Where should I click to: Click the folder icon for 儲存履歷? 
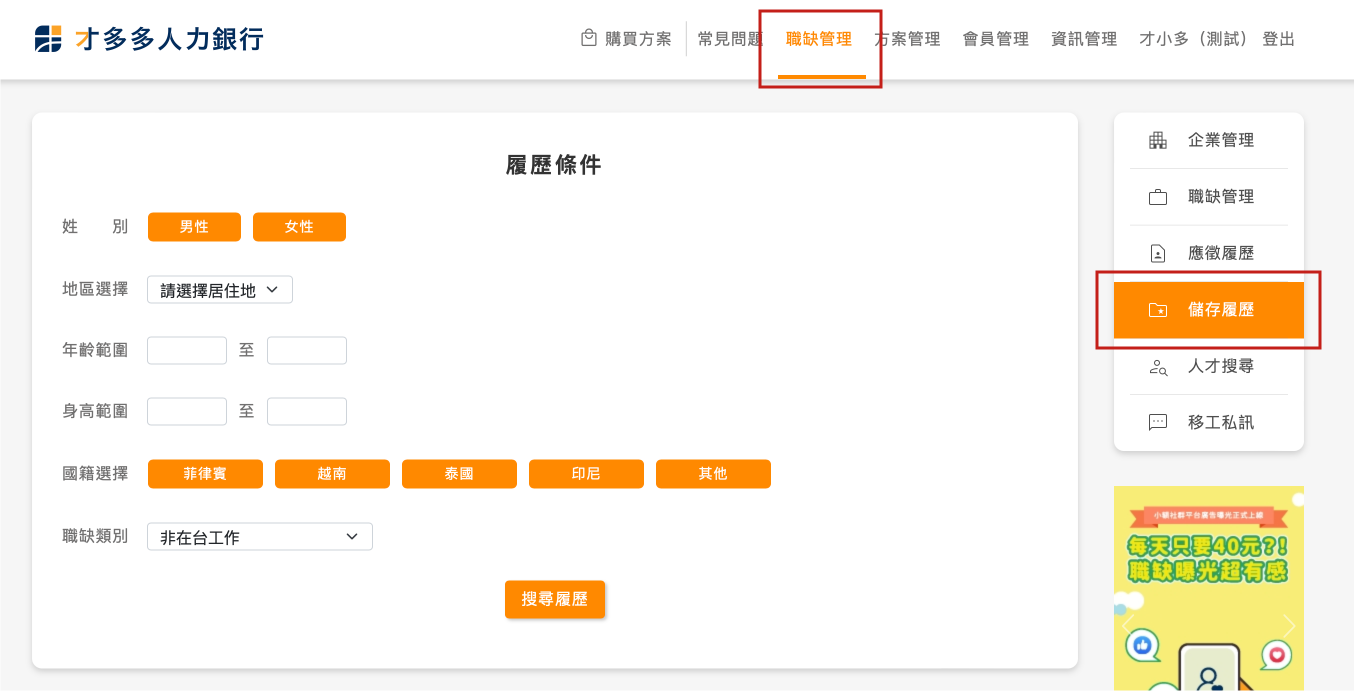pos(1158,310)
